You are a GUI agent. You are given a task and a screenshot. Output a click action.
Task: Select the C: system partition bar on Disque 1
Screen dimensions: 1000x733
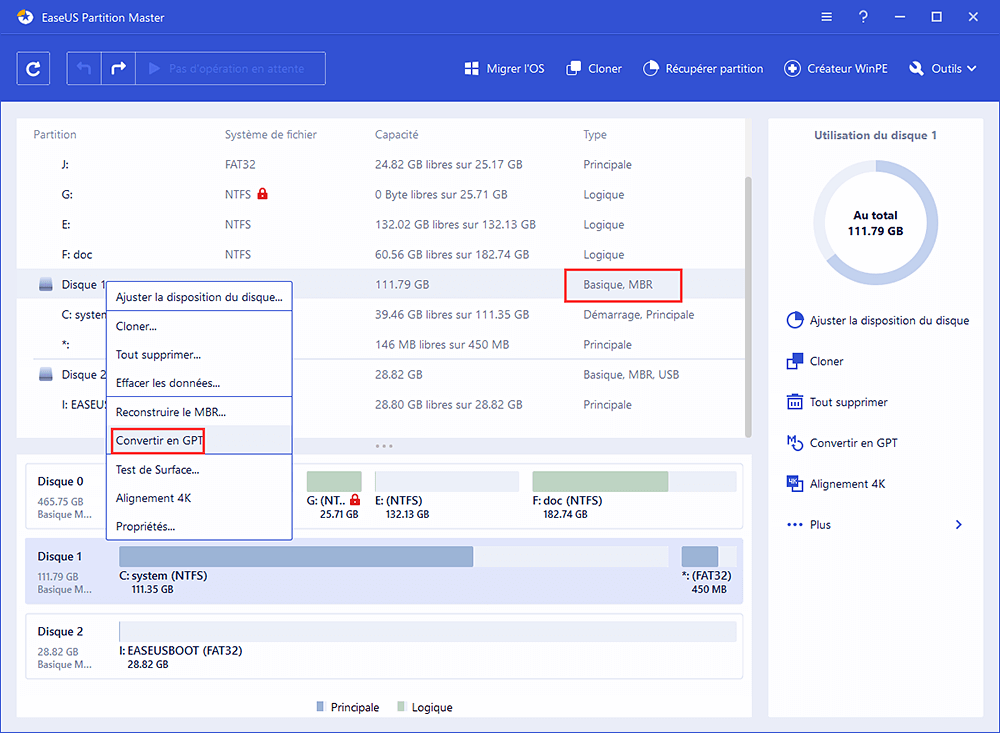pyautogui.click(x=295, y=556)
